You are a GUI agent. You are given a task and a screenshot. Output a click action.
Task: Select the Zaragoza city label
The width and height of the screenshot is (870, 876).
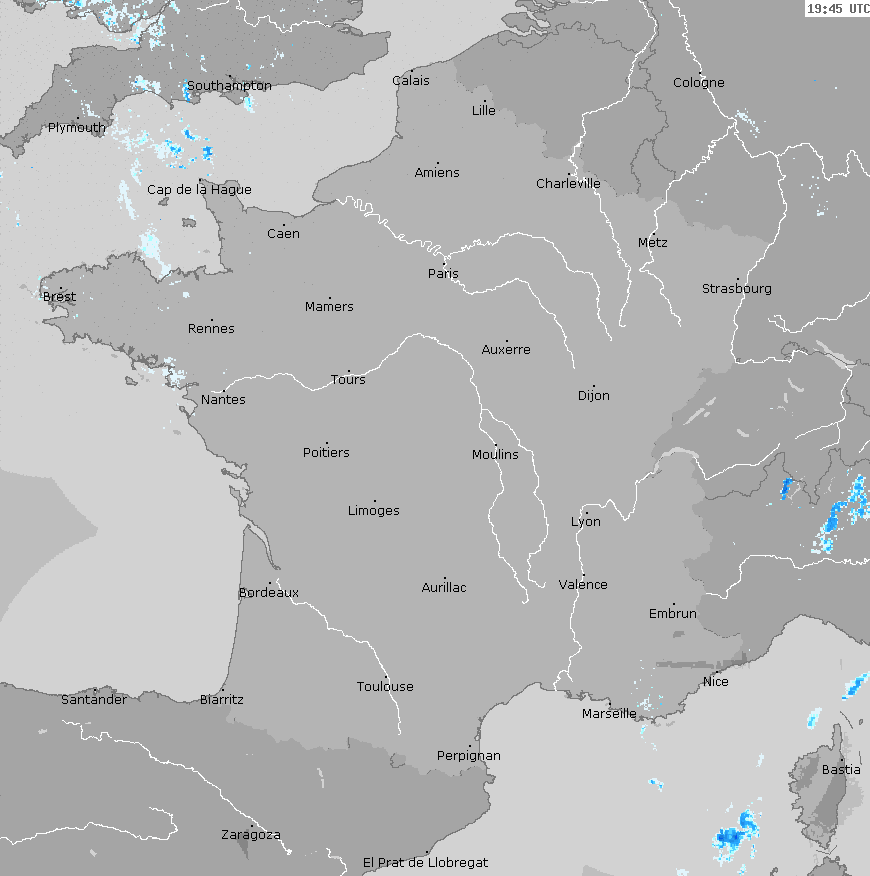pyautogui.click(x=250, y=835)
